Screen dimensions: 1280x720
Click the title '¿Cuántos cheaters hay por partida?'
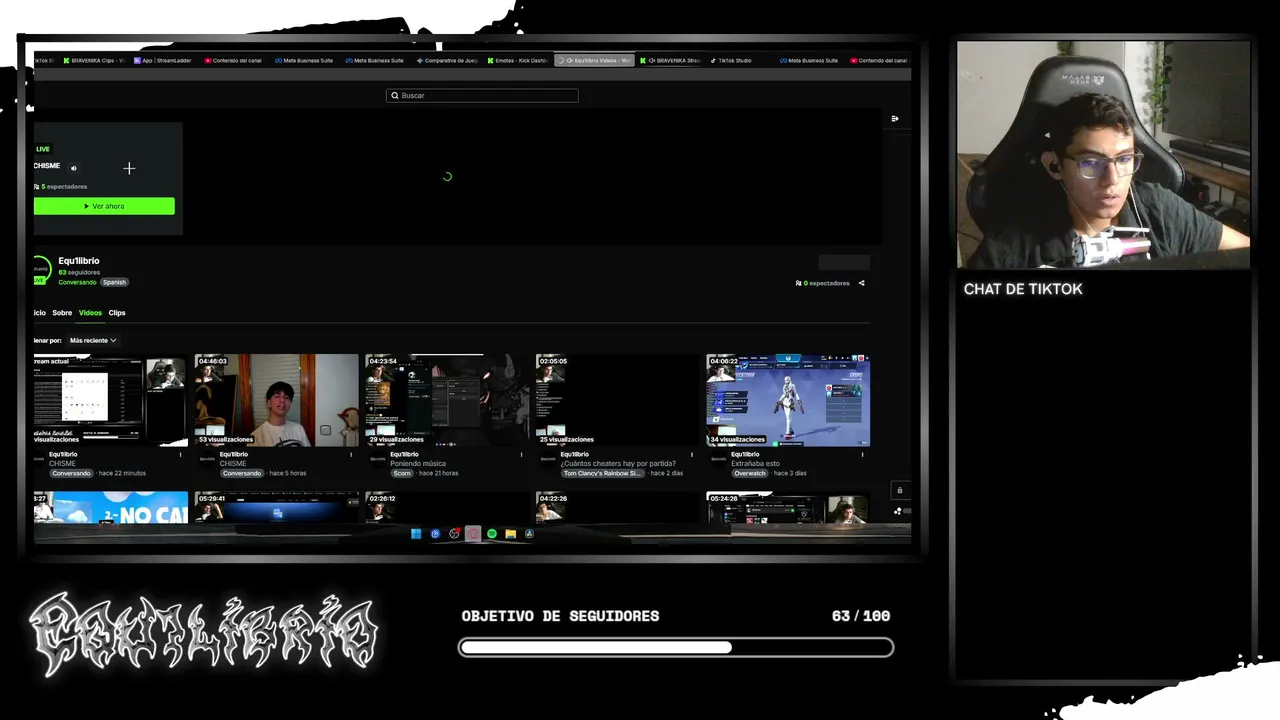(x=618, y=464)
